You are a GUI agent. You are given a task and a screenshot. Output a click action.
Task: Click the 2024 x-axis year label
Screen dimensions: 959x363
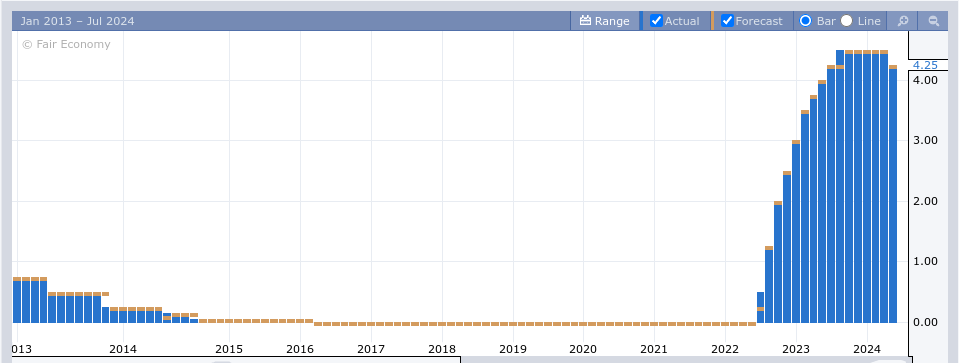(867, 349)
